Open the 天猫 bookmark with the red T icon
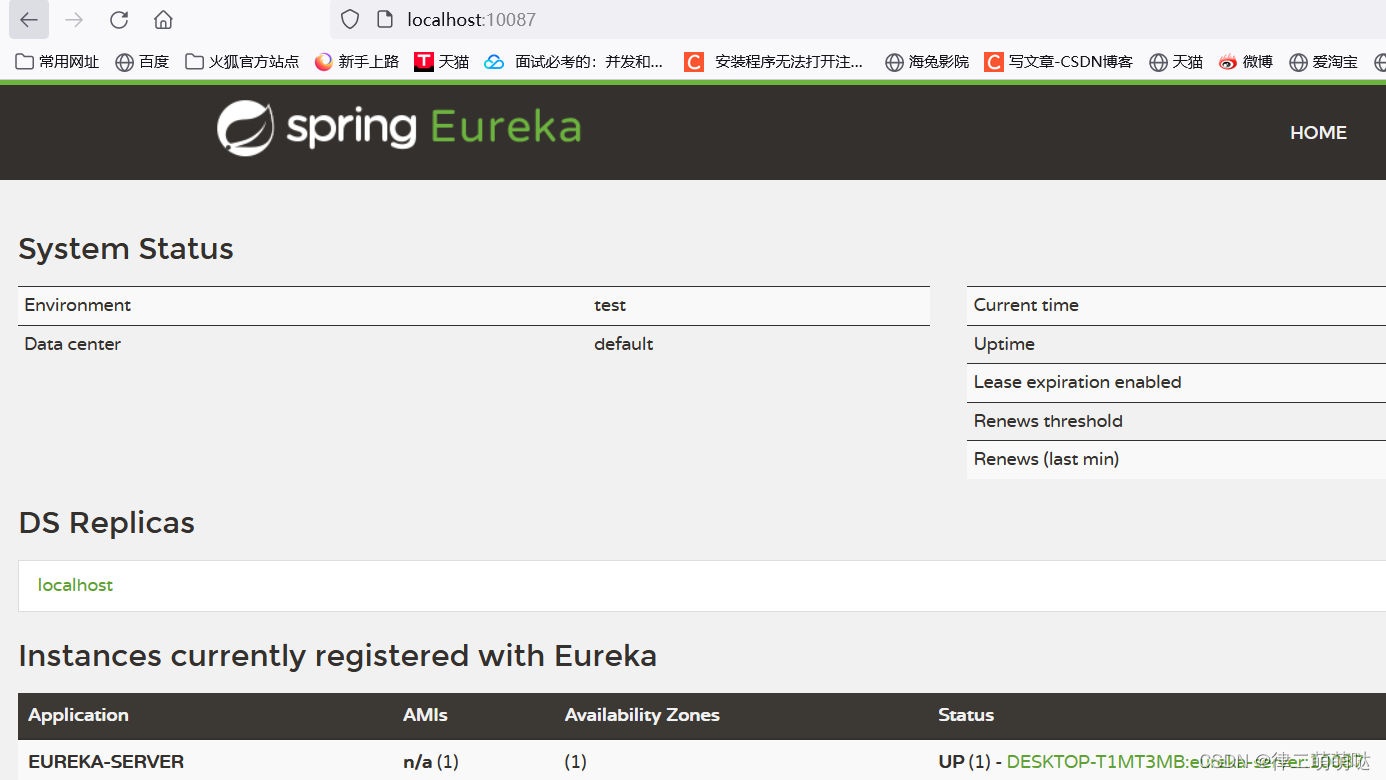This screenshot has width=1386, height=780. [423, 61]
